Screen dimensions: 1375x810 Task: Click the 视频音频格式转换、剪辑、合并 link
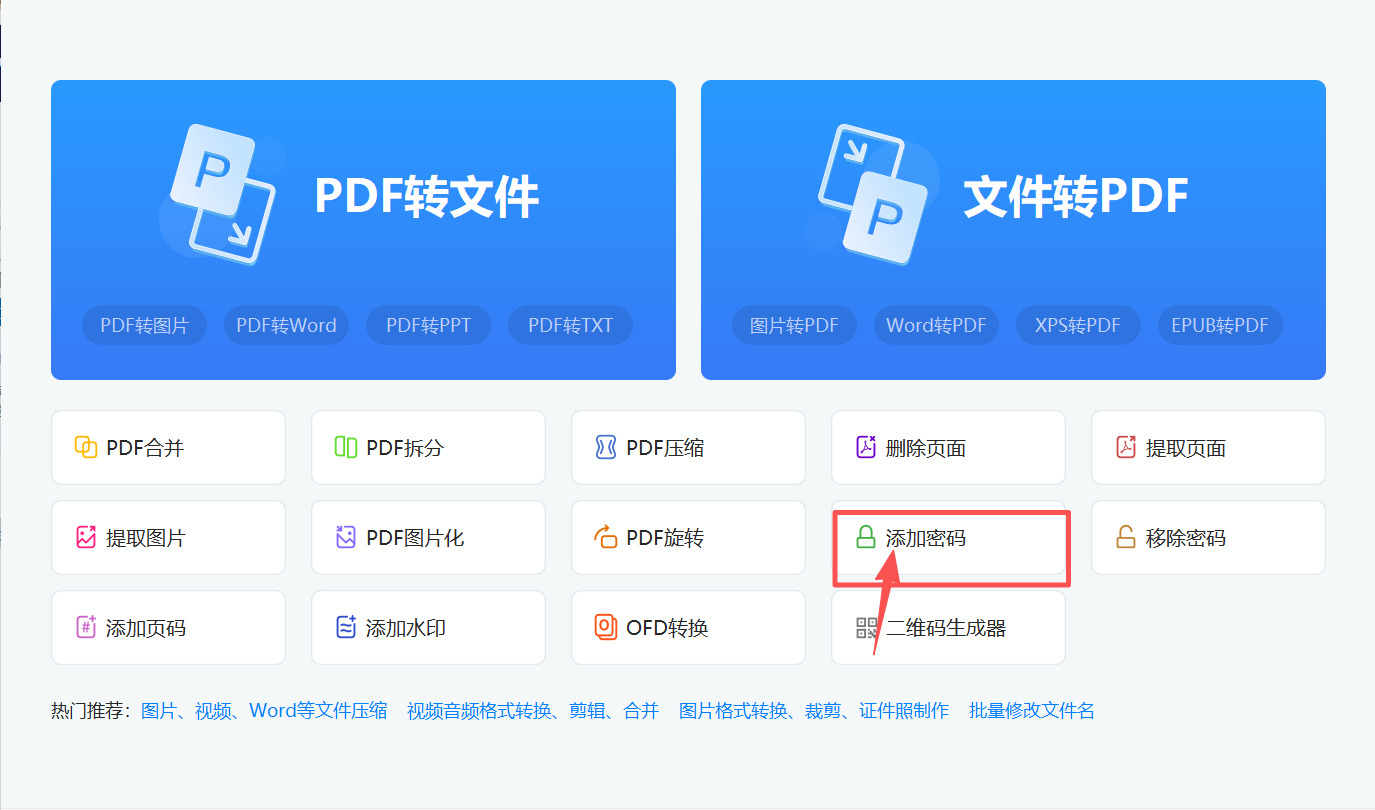(531, 710)
